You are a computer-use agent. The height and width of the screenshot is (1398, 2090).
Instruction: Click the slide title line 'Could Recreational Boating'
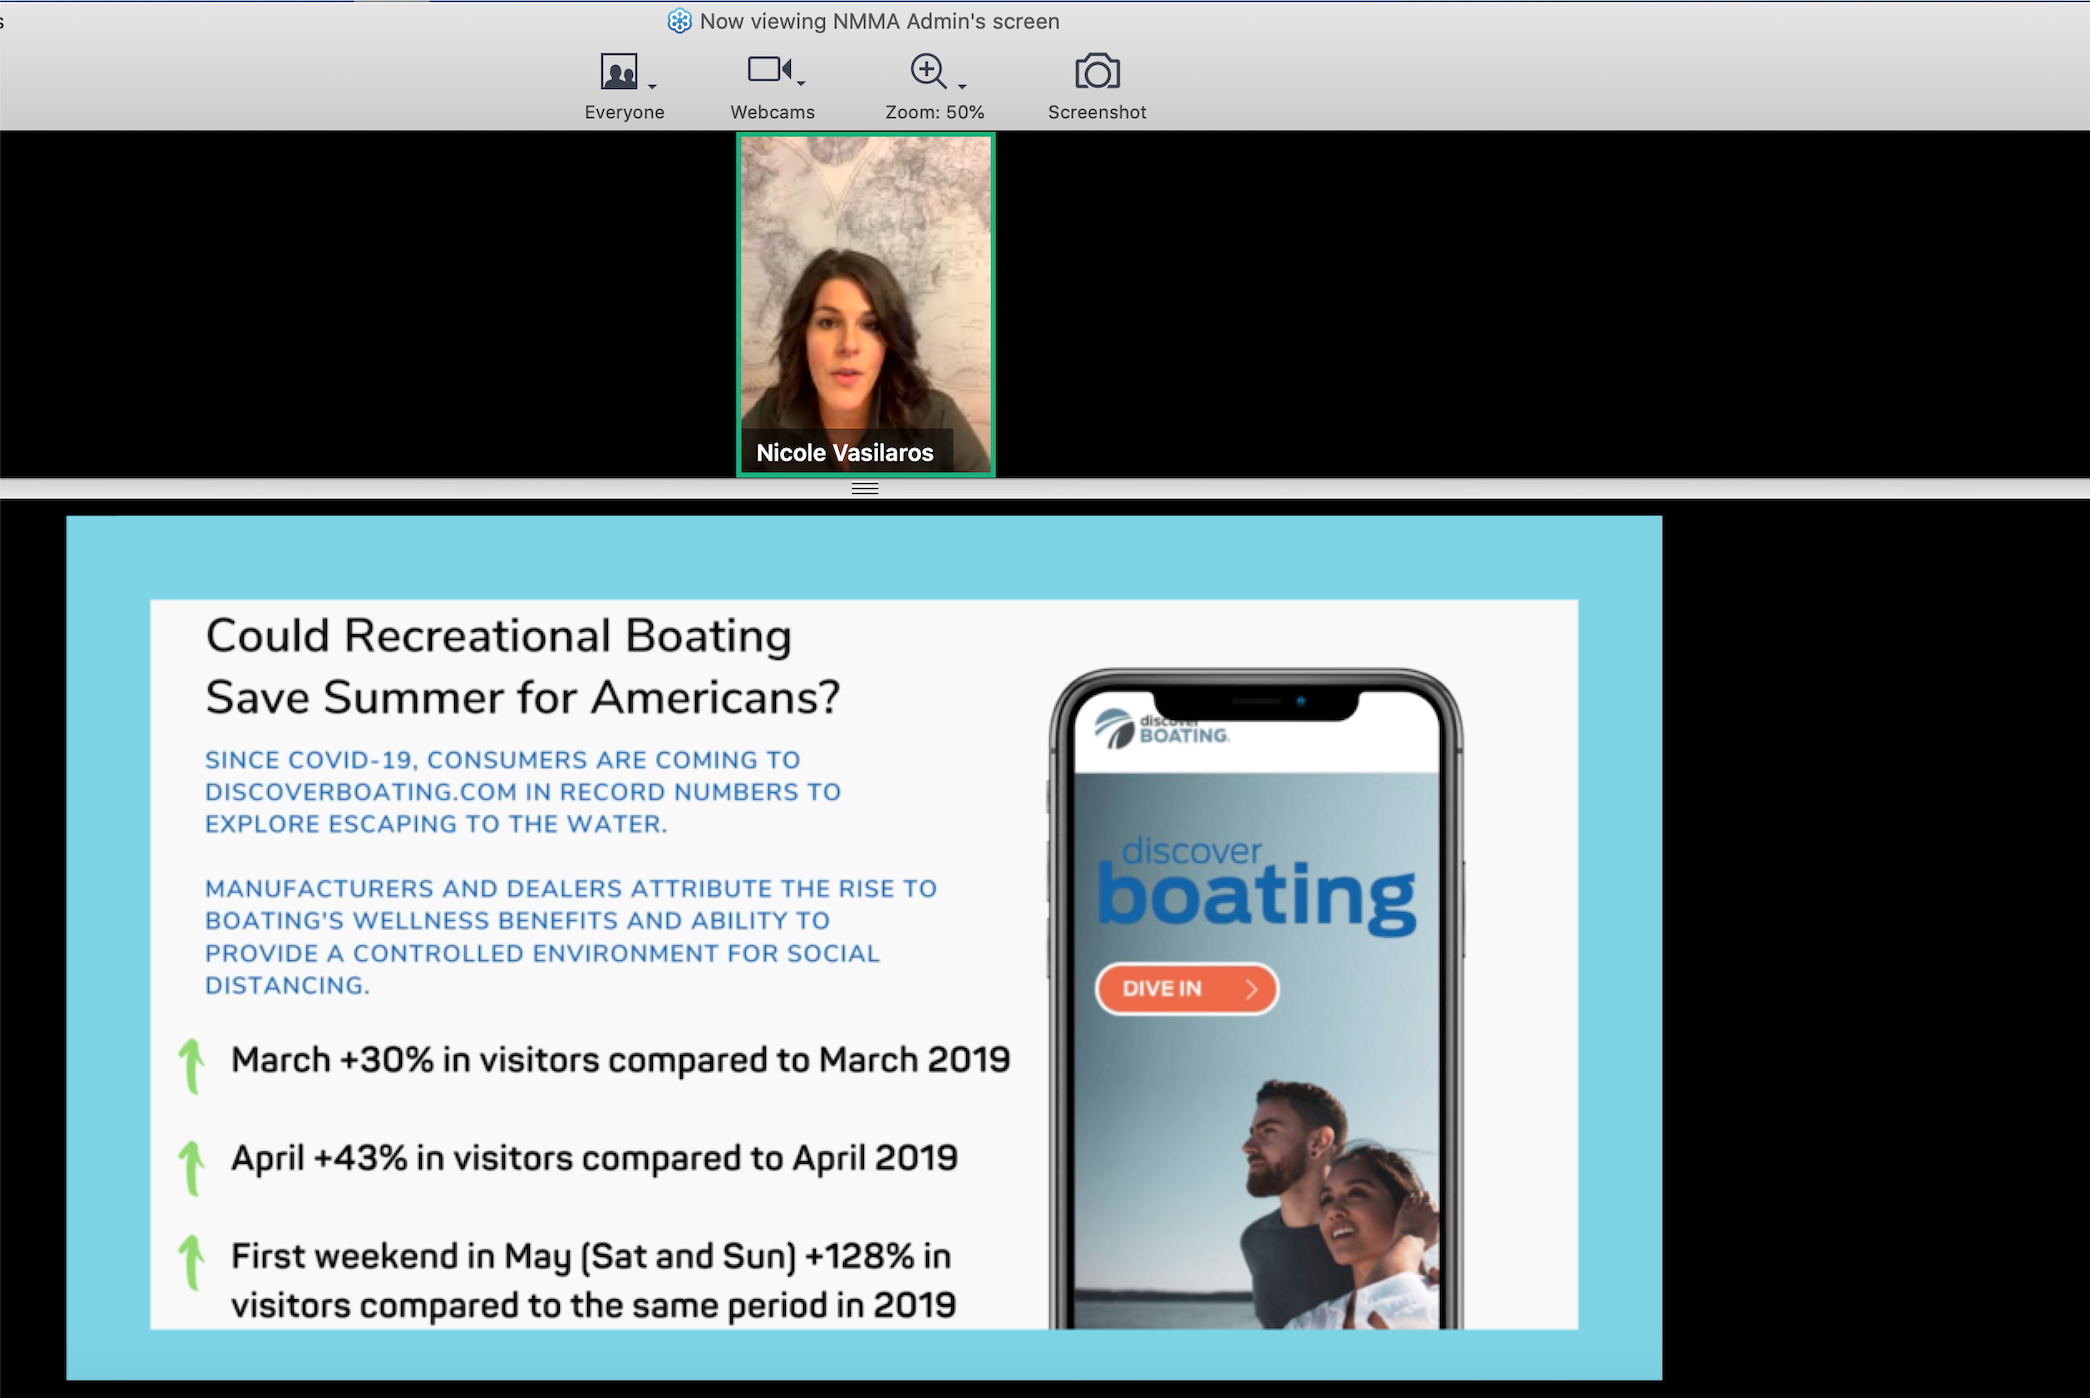pyautogui.click(x=499, y=636)
